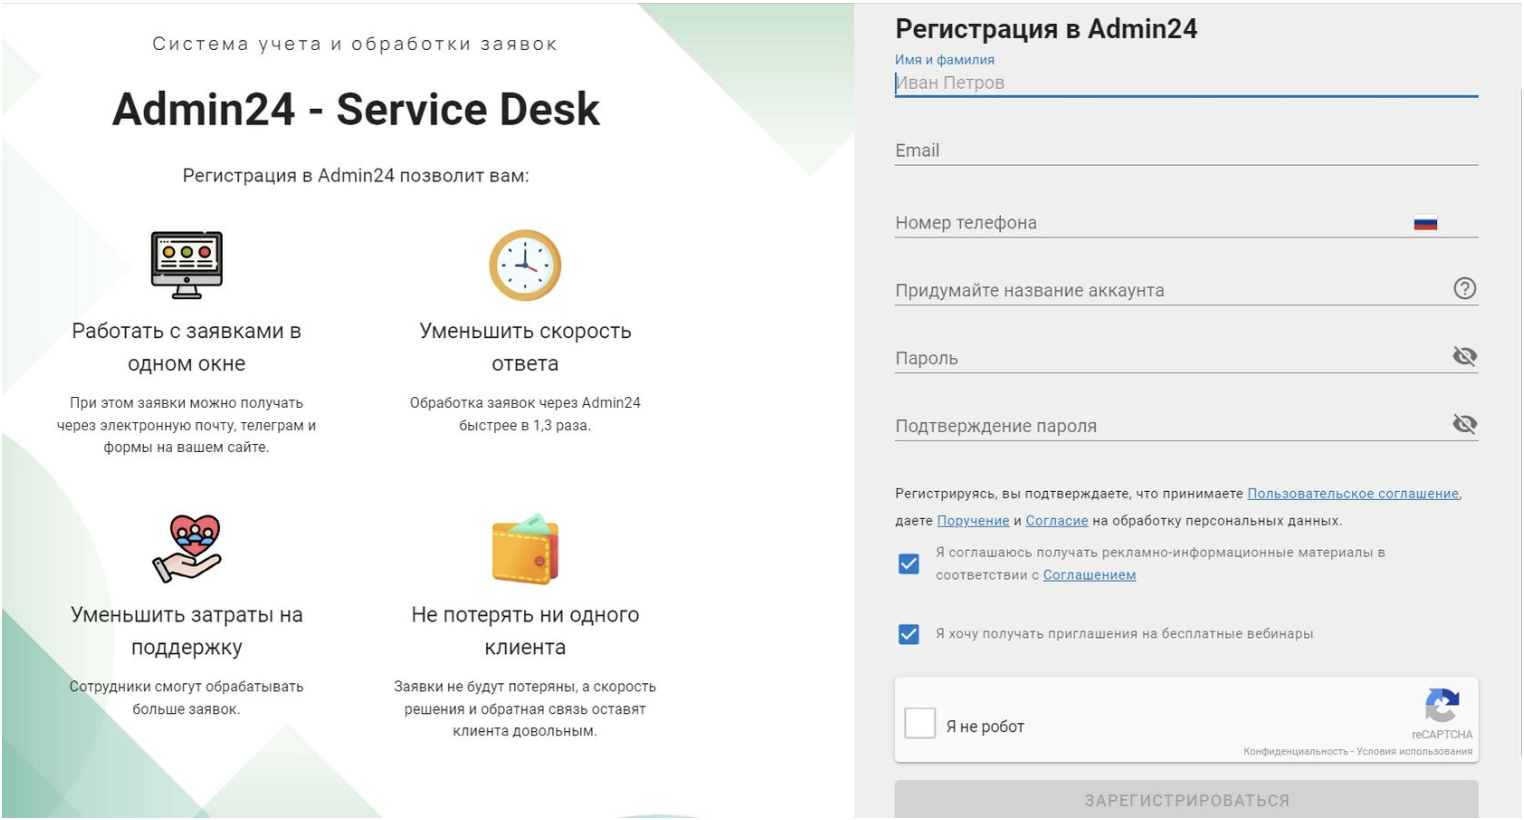Click the Сотрудники смогут обрабатывать больше заявок text
Viewport: 1524px width, 820px height.
(x=187, y=698)
